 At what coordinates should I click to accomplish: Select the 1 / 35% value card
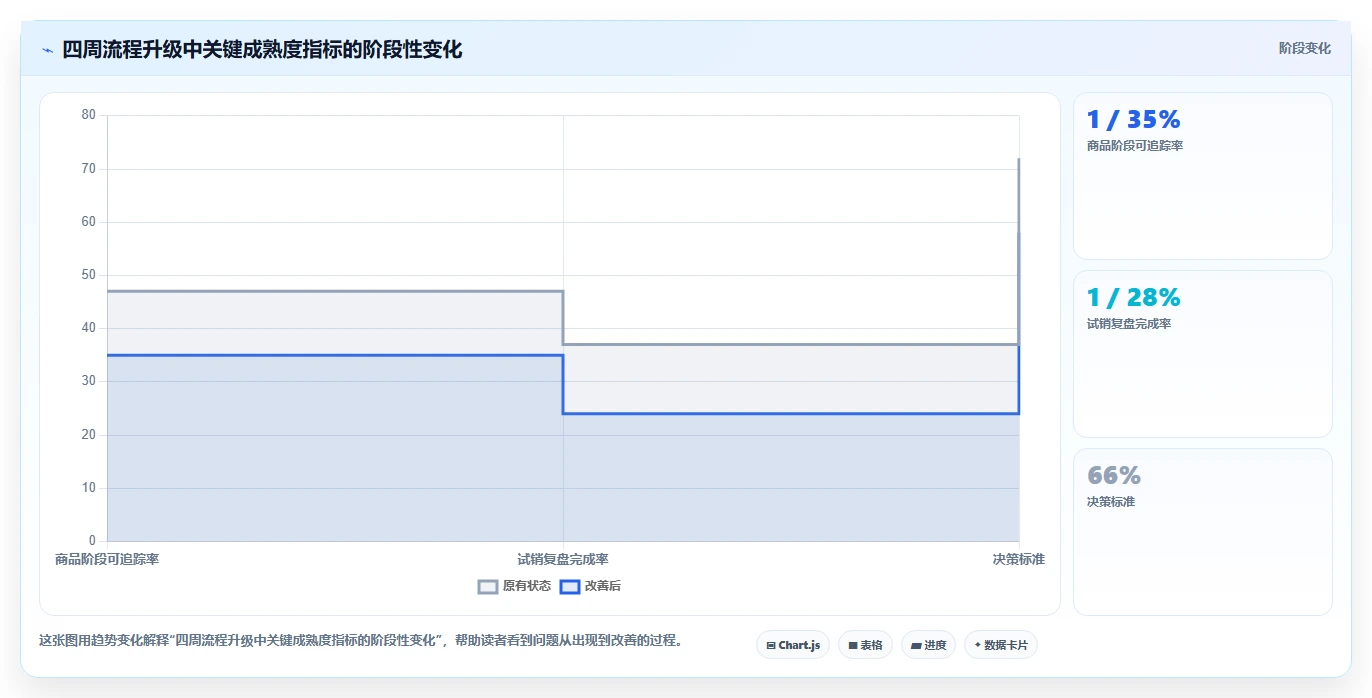tap(1203, 176)
